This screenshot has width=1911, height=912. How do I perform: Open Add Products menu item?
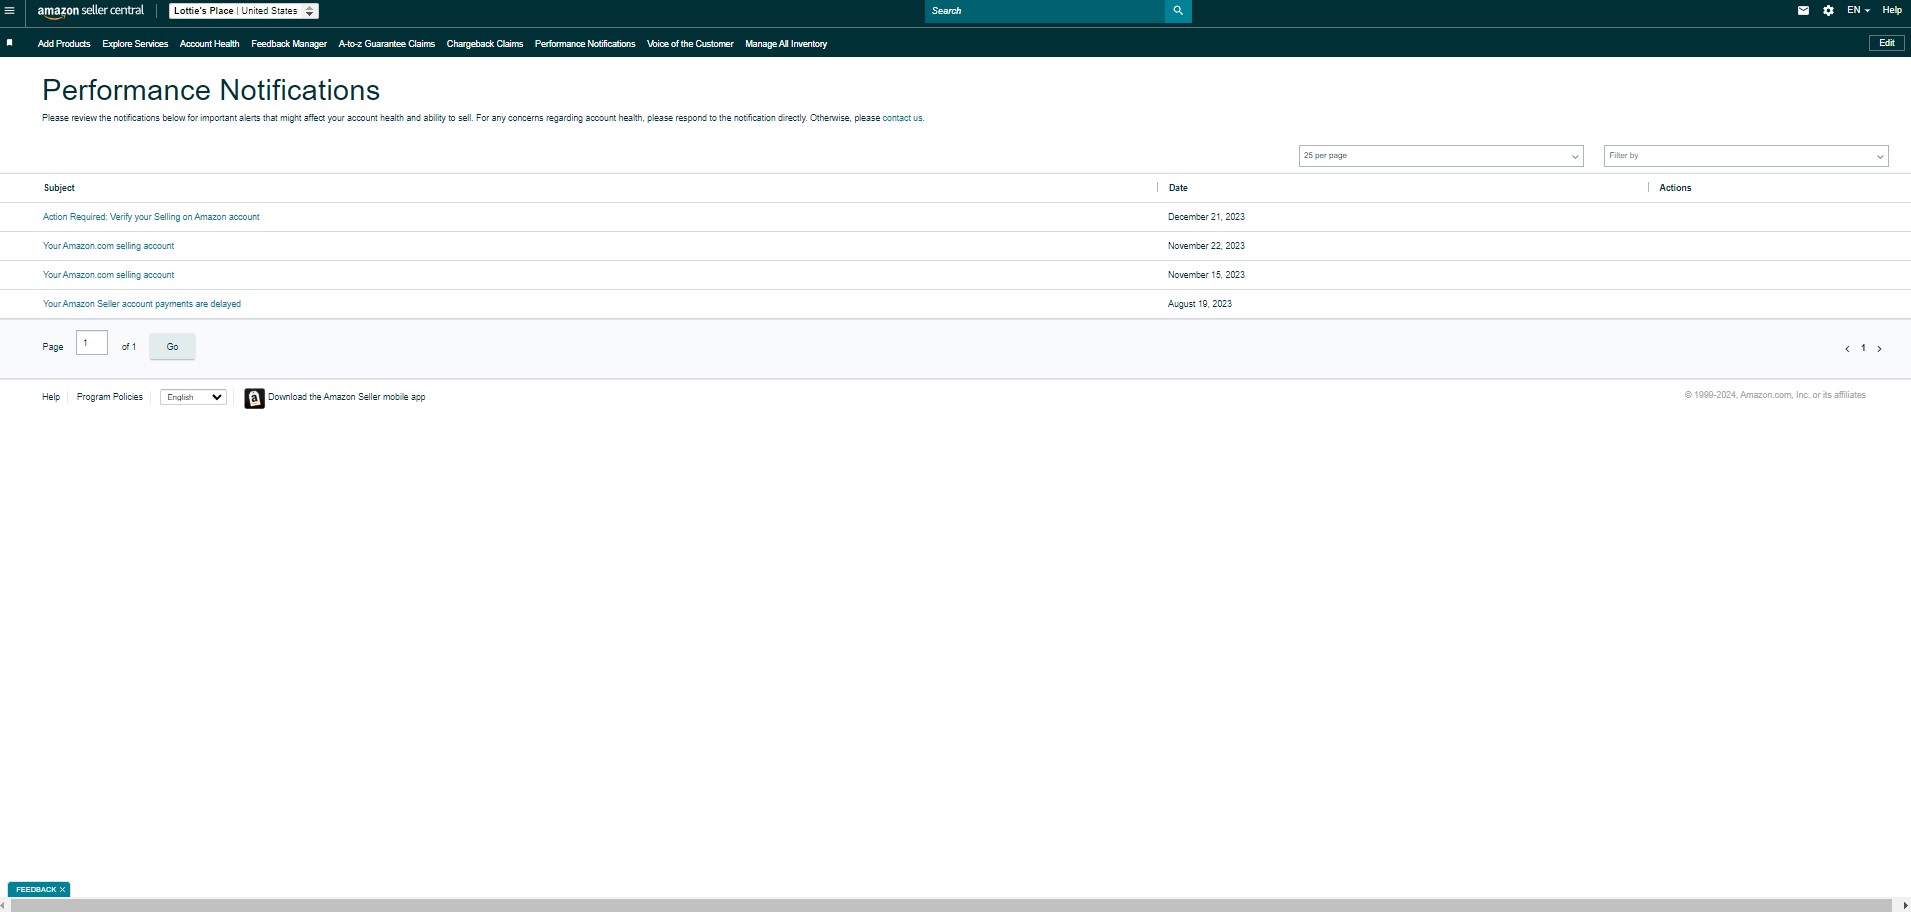tap(64, 44)
